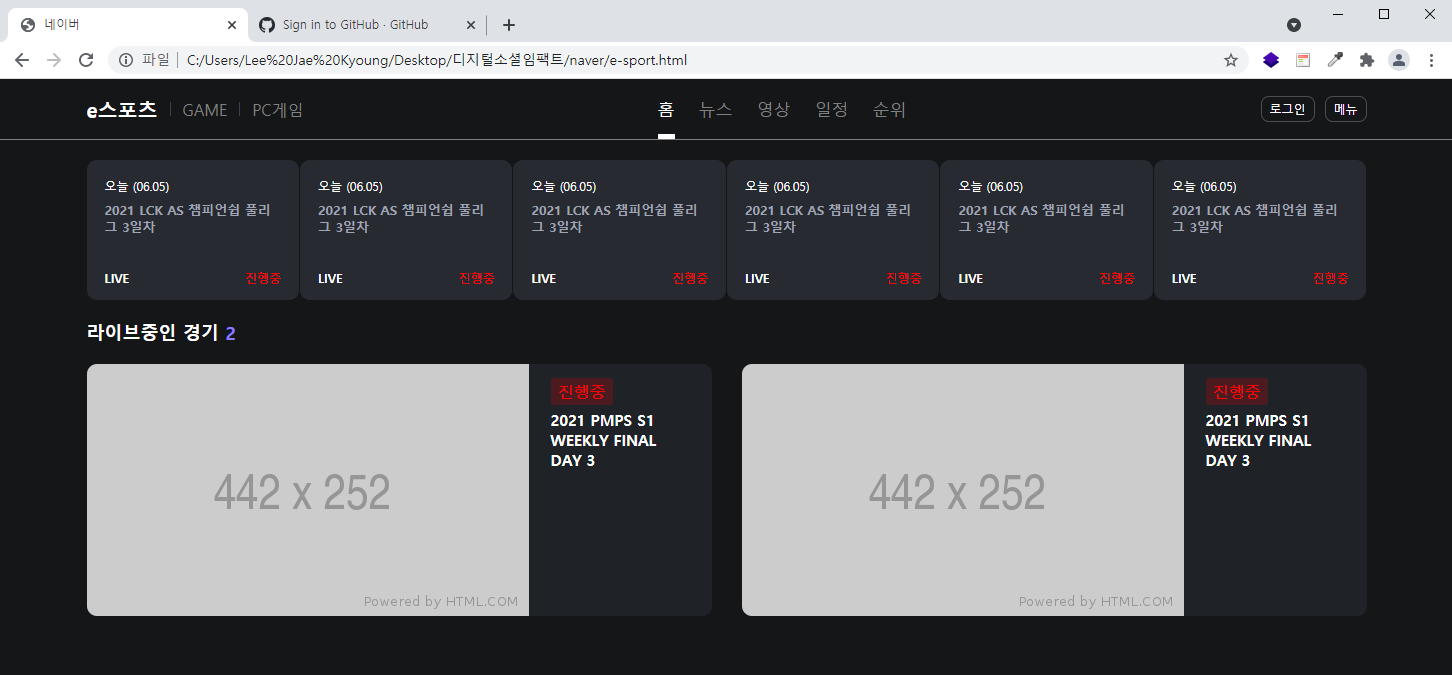Click the 메뉴 button
1452x675 pixels.
point(1346,109)
